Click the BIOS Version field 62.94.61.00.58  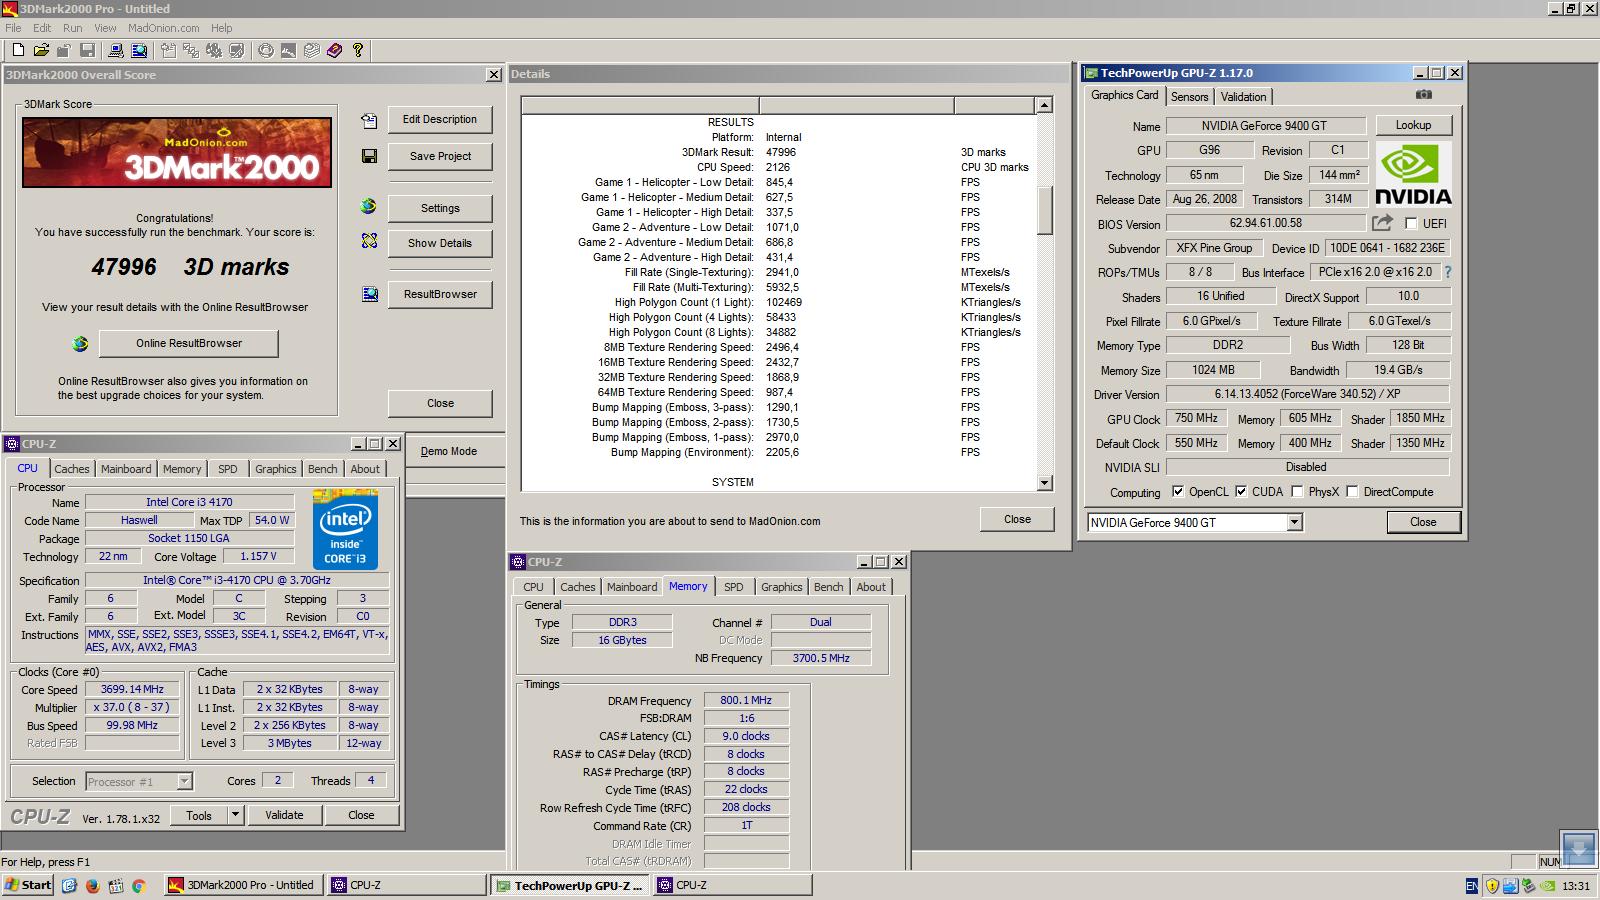1265,223
